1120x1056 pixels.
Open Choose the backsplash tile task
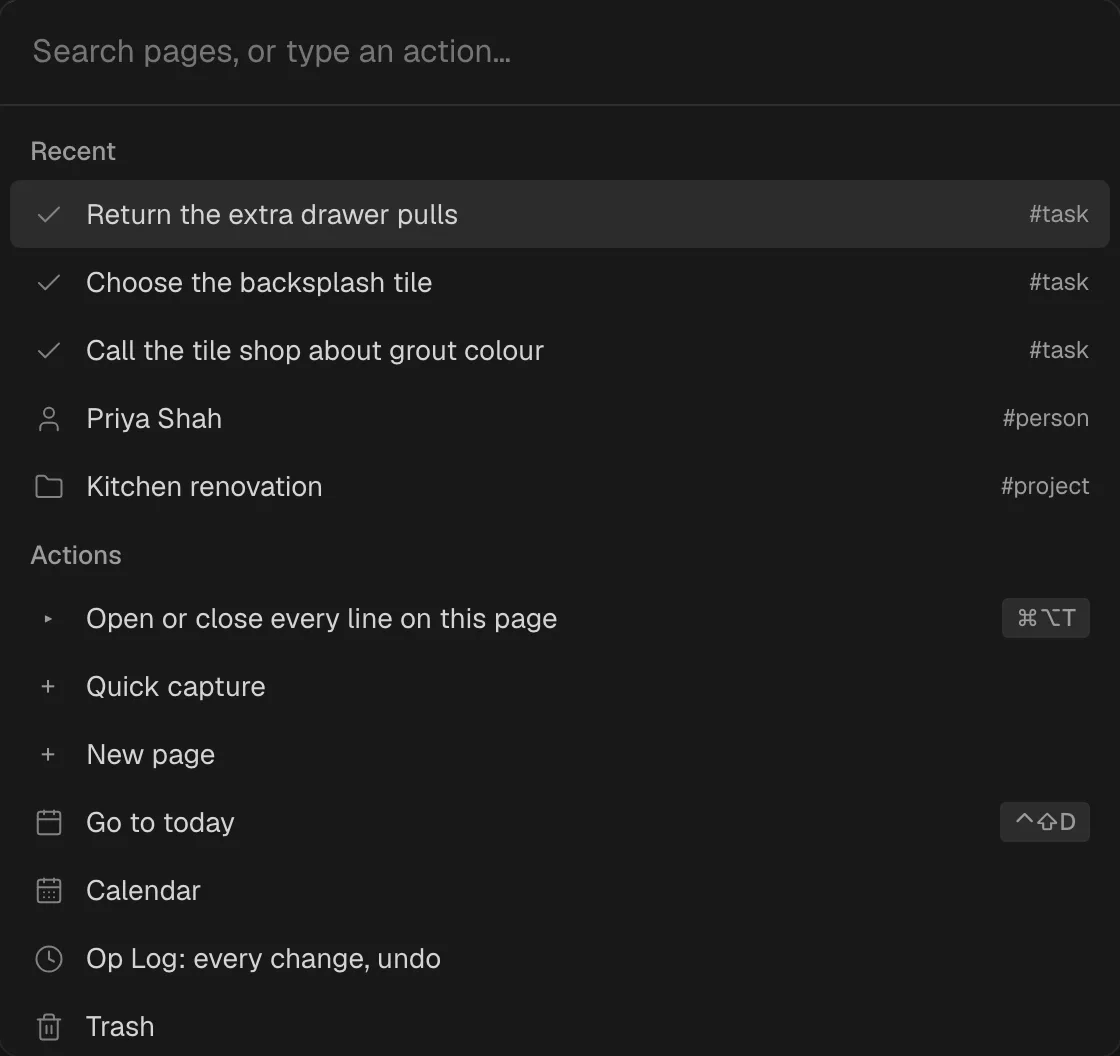560,282
